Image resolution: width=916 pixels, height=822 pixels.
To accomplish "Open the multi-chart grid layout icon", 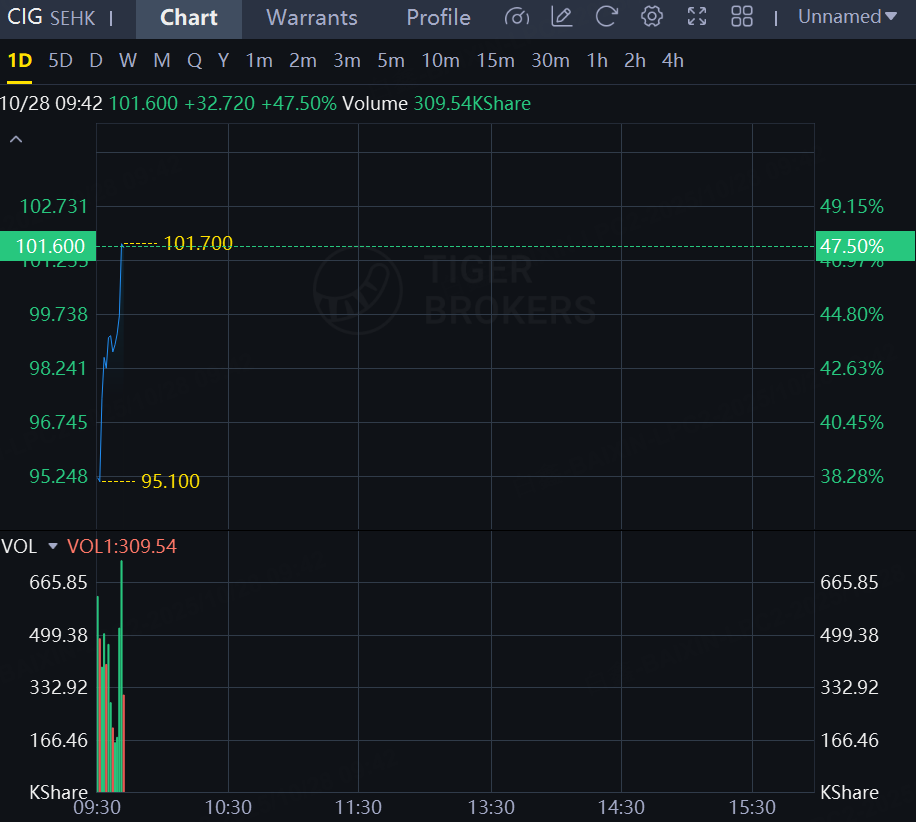I will 741,17.
